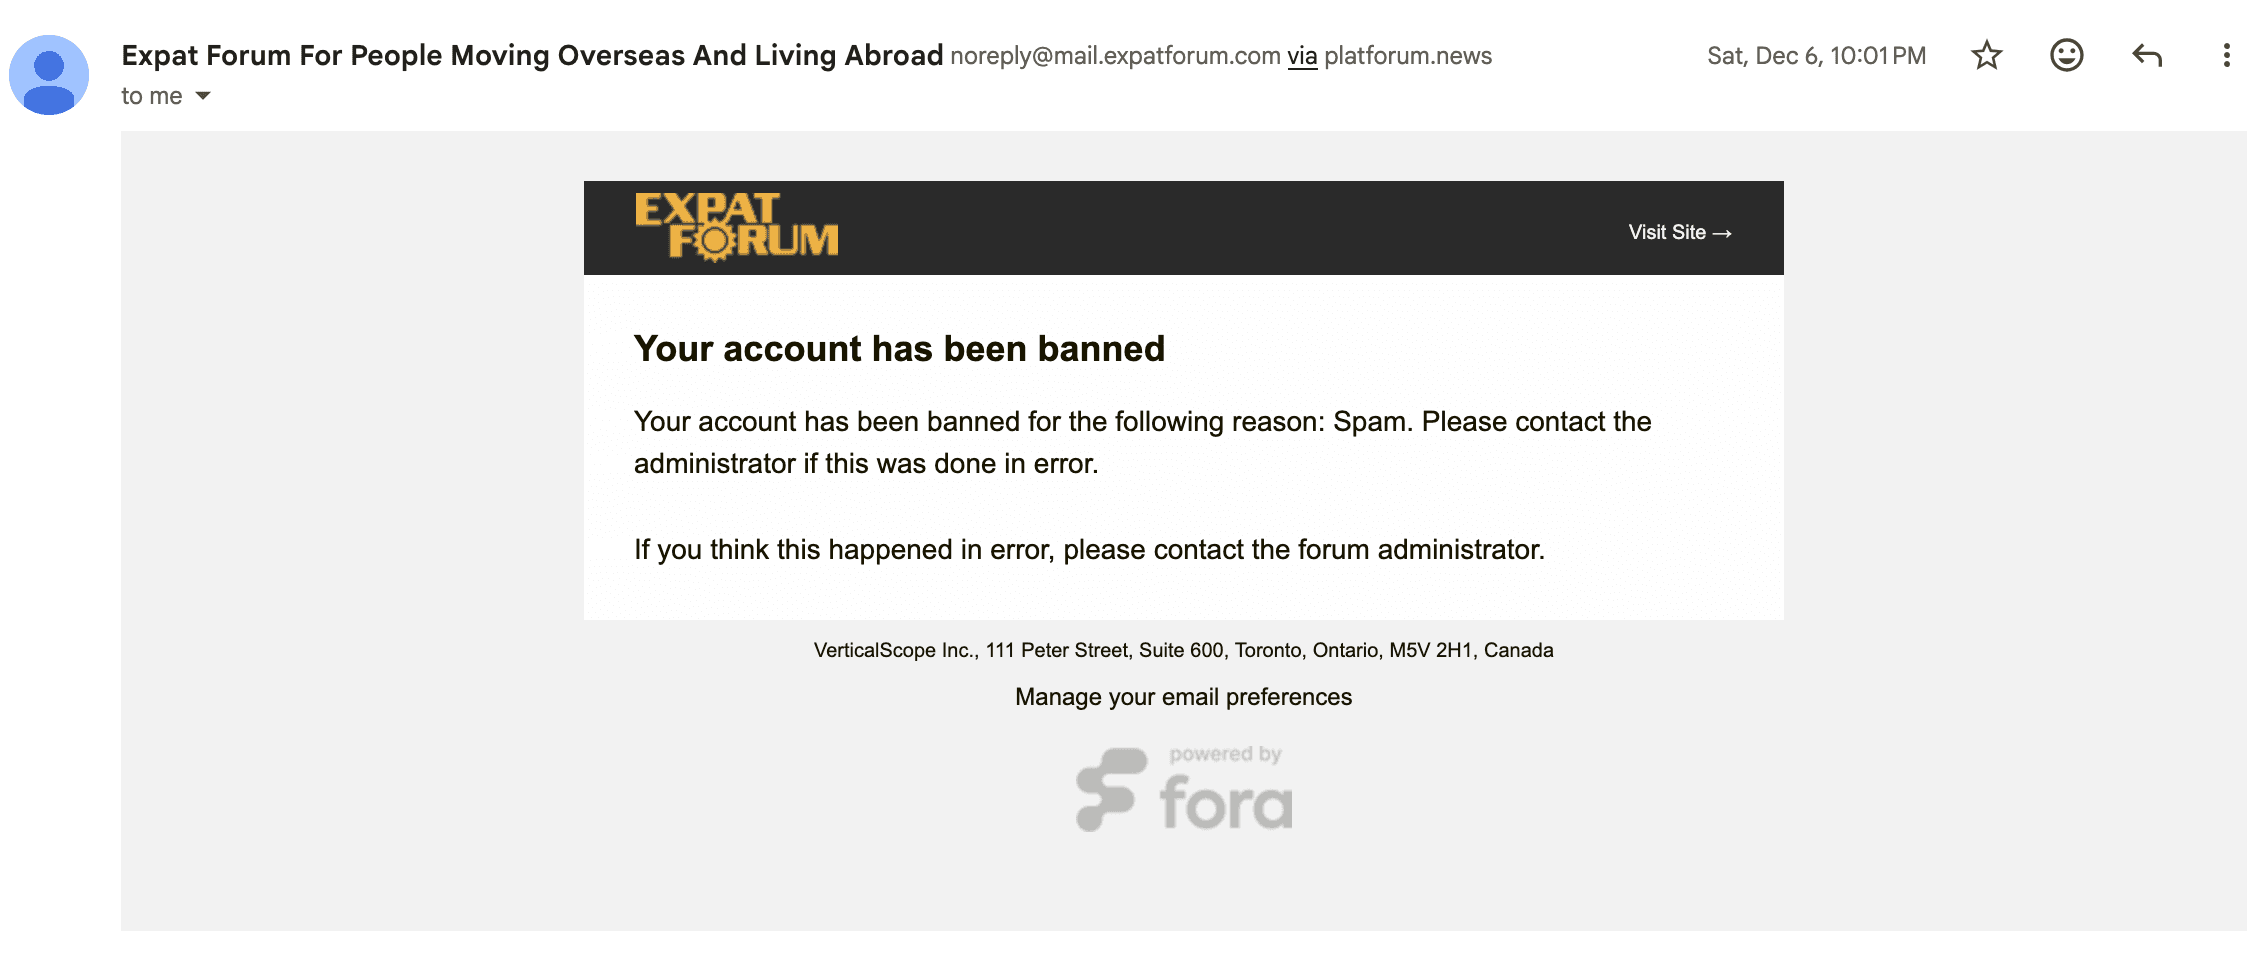2266x962 pixels.
Task: Click the VerticalScope Inc. address line
Action: coord(1183,650)
